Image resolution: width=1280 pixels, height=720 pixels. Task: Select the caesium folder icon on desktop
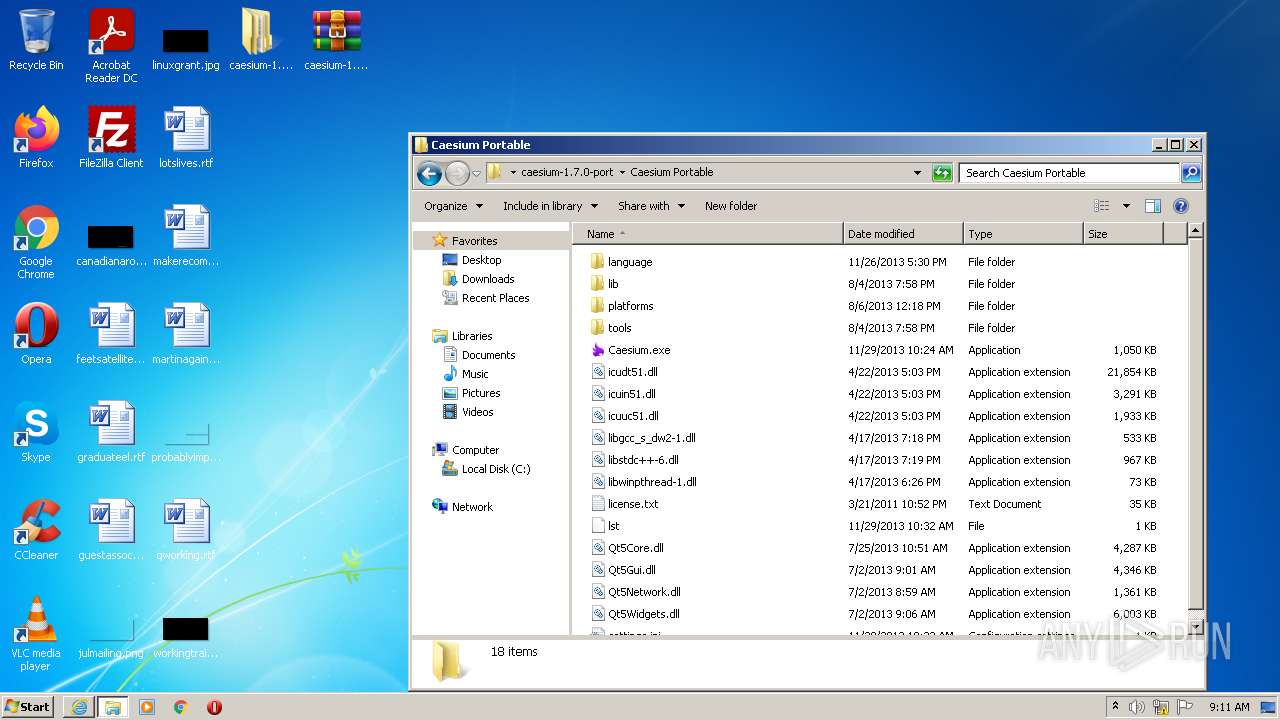point(260,41)
